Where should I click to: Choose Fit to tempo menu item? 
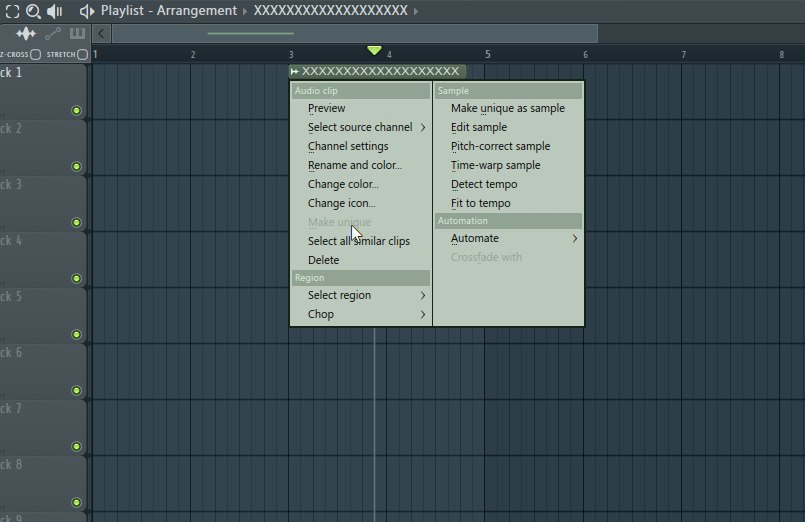(x=509, y=203)
